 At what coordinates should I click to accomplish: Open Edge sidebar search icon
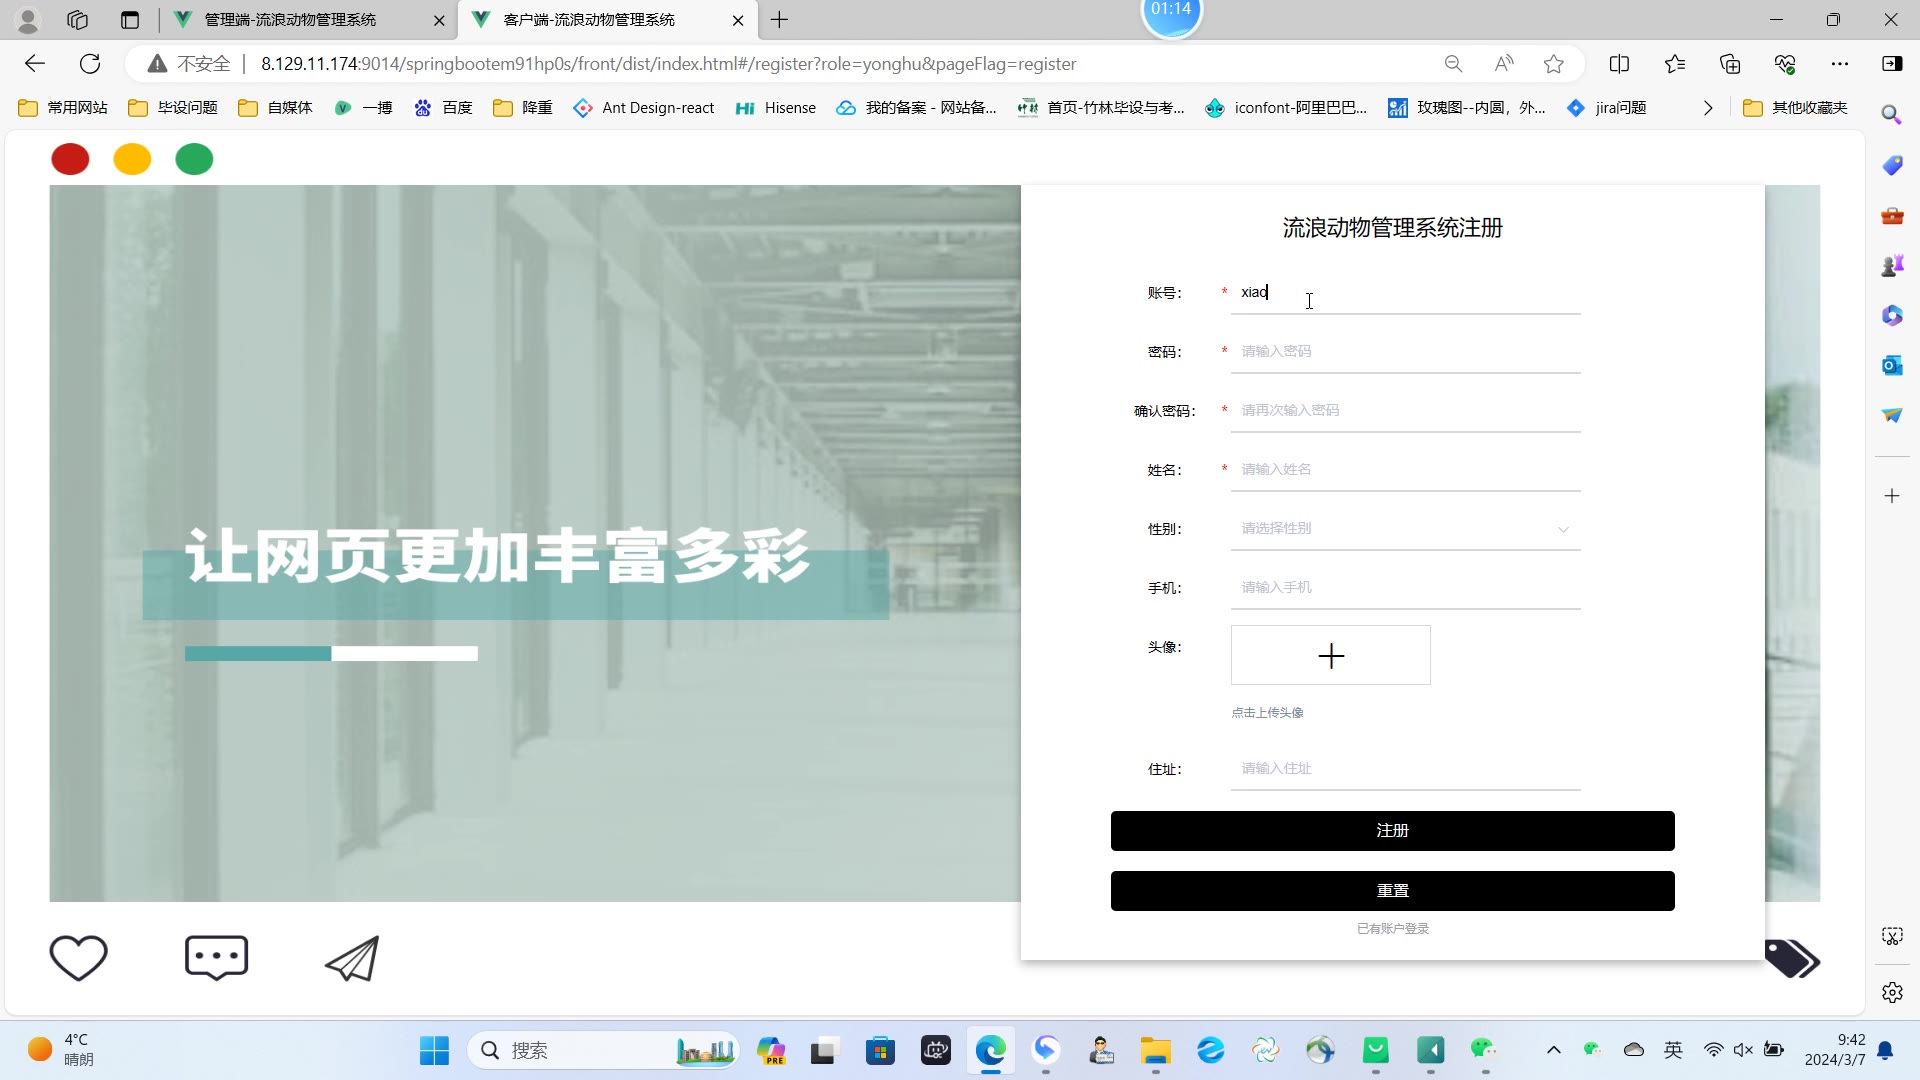(x=1891, y=114)
